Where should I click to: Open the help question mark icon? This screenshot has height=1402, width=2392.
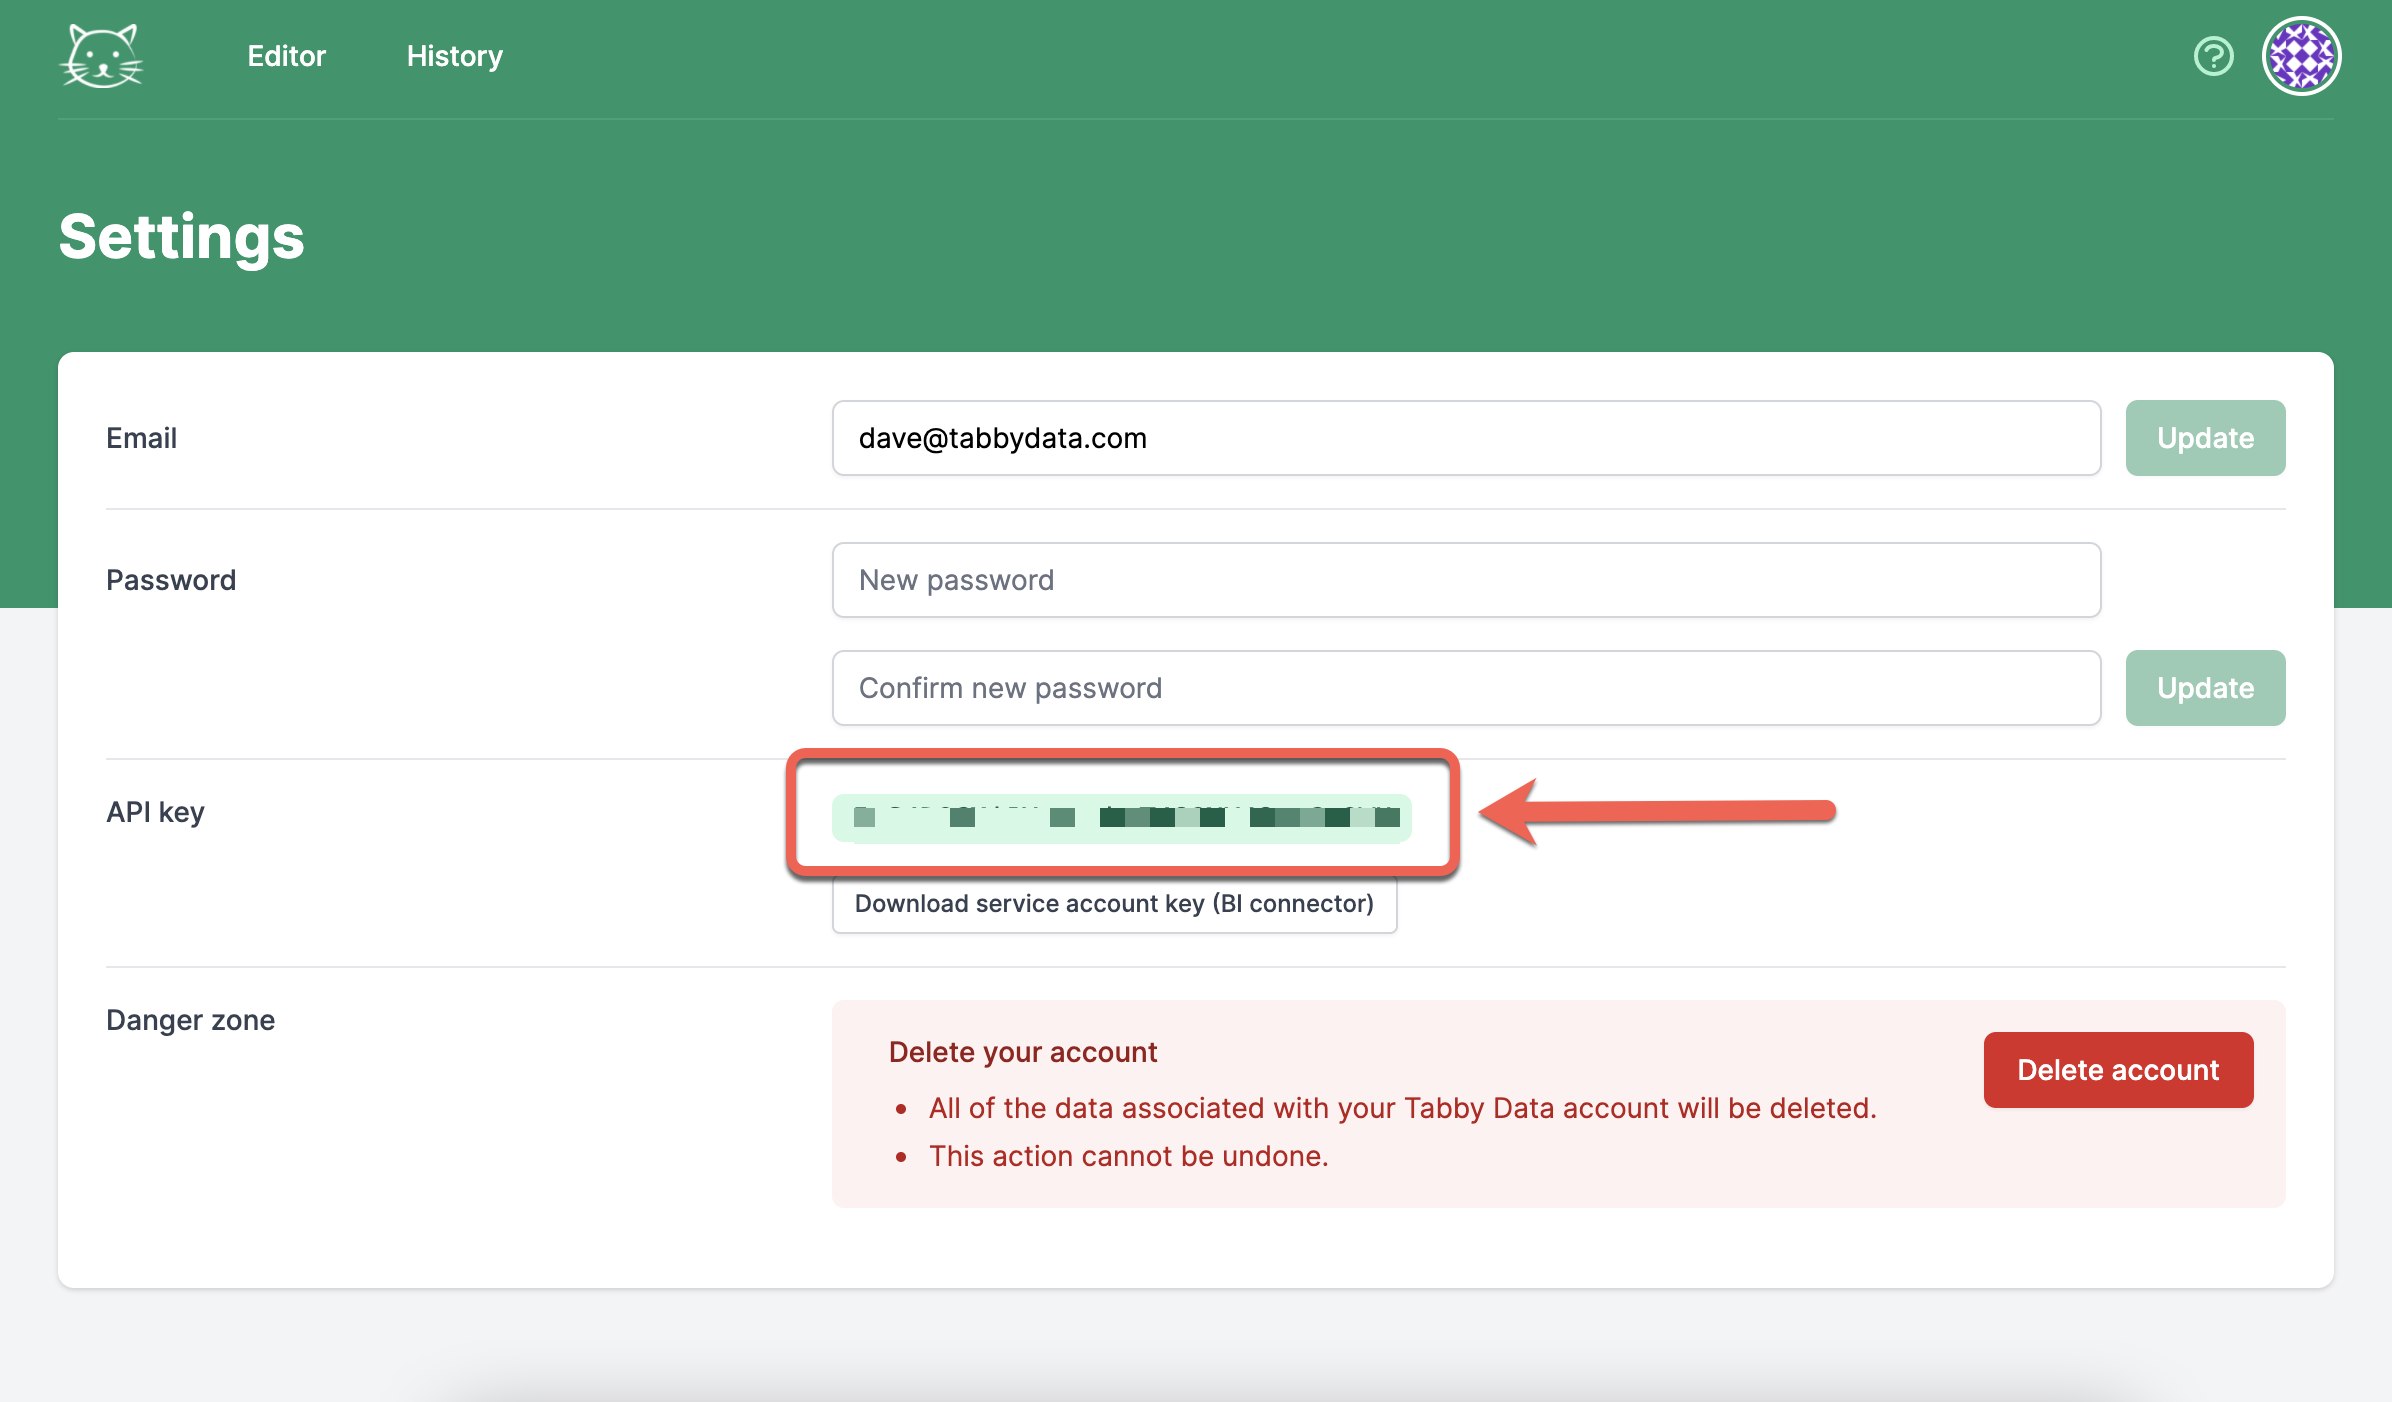click(2213, 56)
